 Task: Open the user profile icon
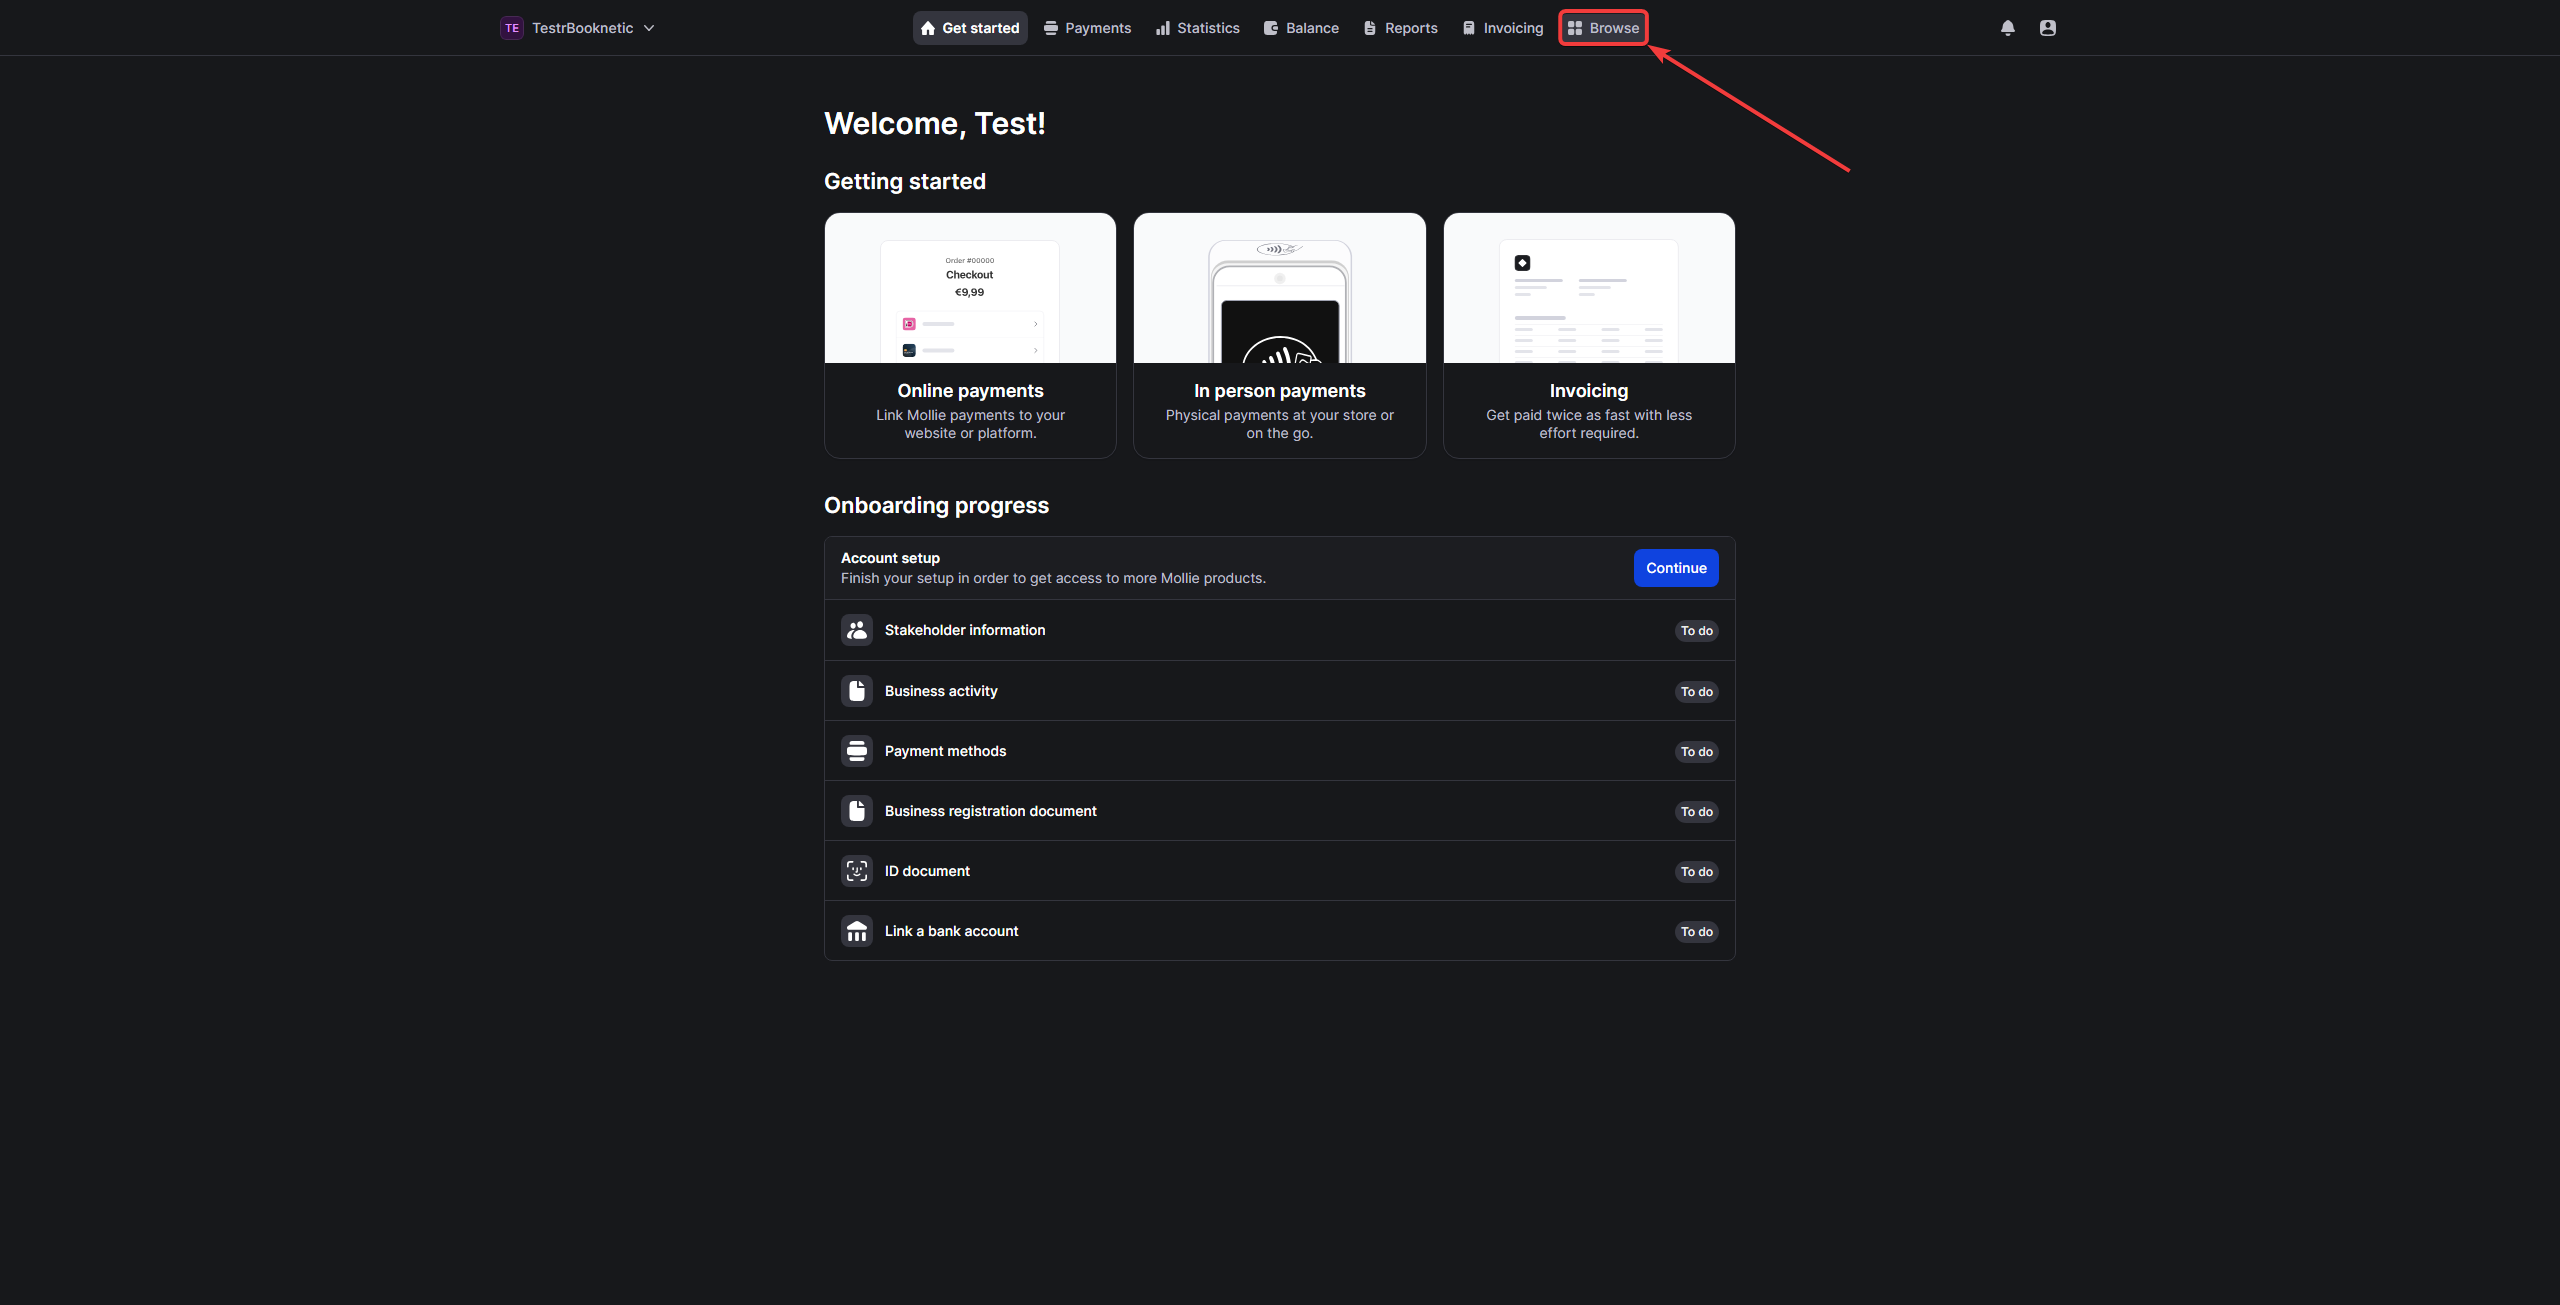point(2047,28)
